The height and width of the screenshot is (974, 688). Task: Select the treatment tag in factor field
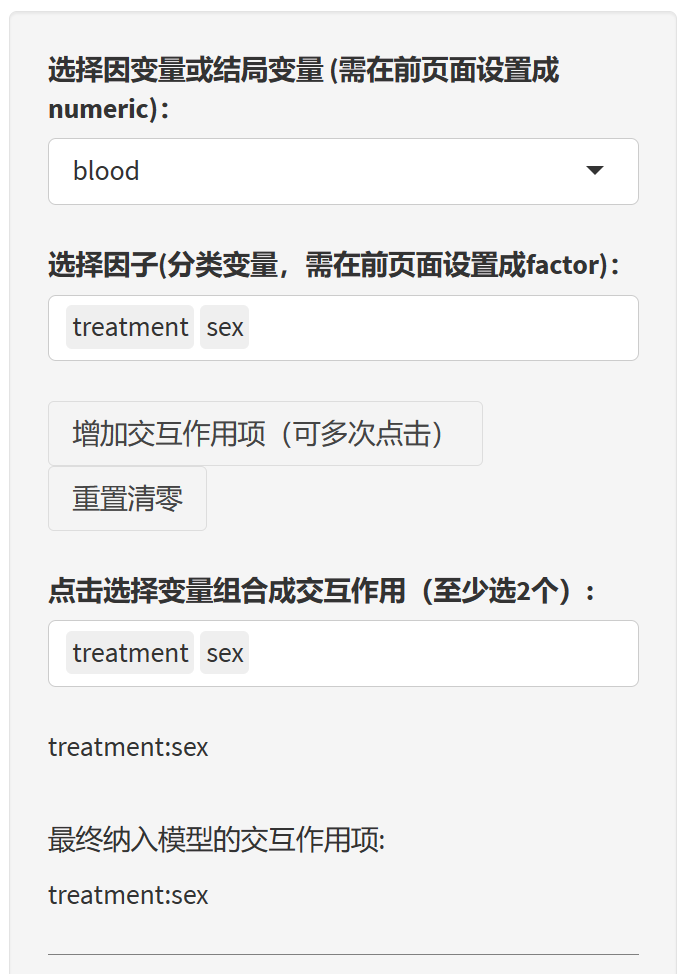pos(130,328)
